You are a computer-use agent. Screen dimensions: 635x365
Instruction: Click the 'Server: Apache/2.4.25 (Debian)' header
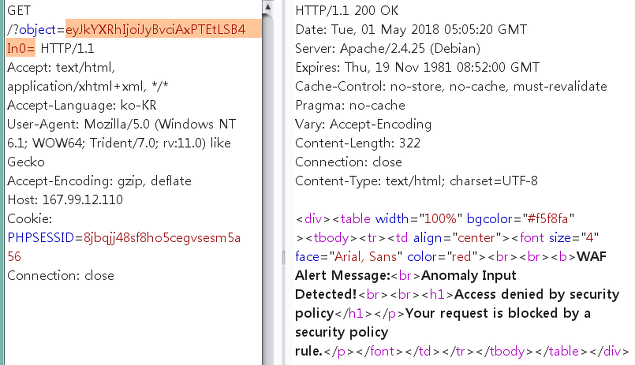coord(388,49)
